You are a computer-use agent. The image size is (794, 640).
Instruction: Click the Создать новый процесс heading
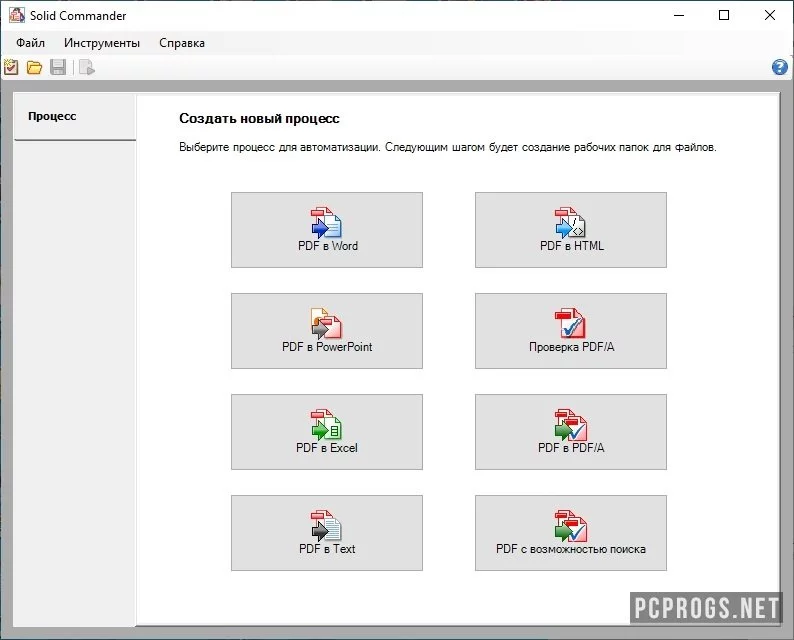coord(259,118)
